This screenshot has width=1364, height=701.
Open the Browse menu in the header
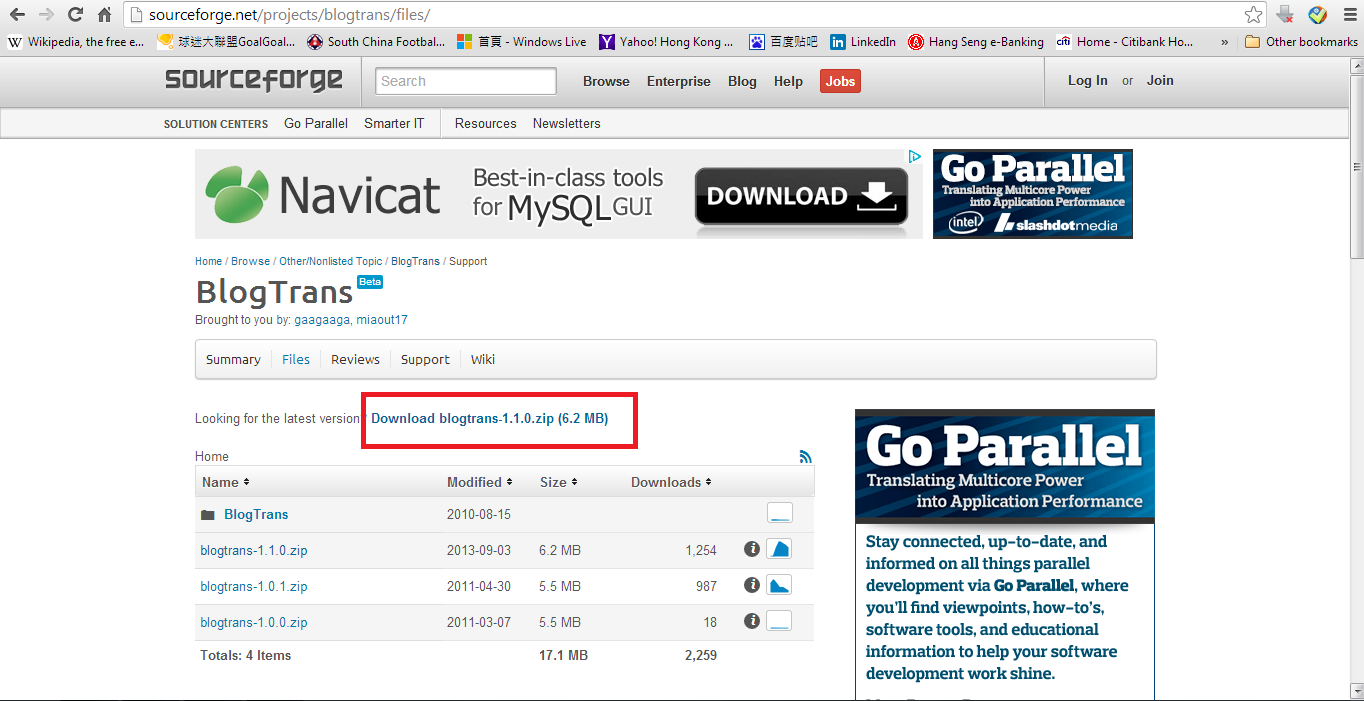pos(606,81)
